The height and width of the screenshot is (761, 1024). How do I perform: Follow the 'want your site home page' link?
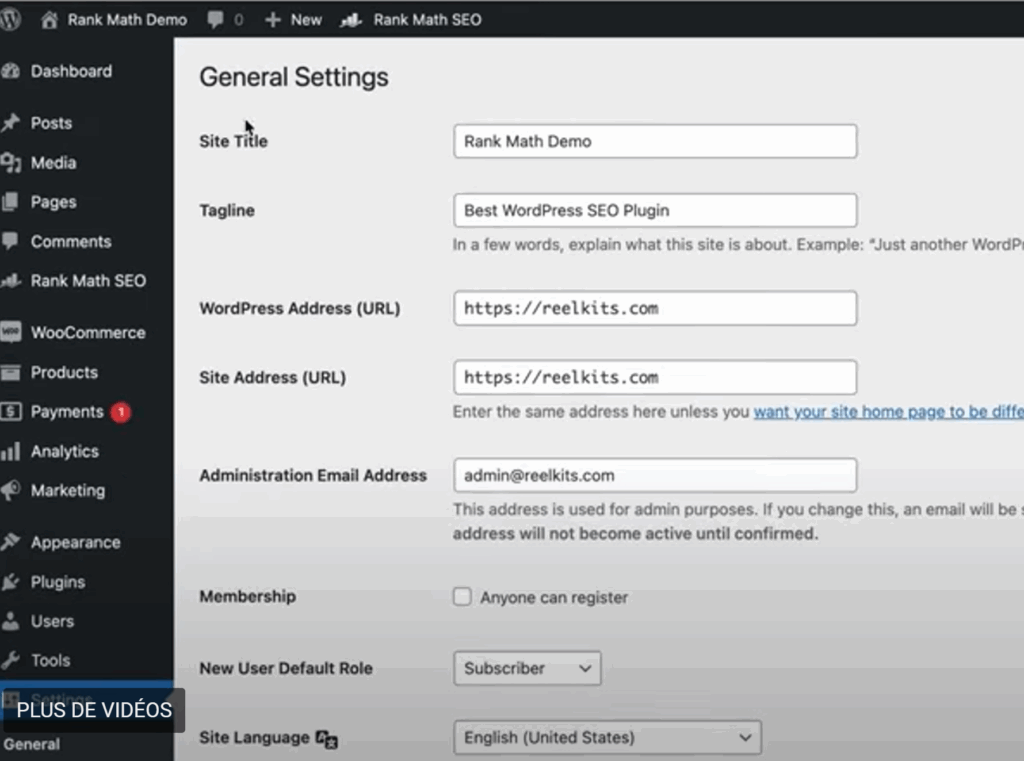click(x=888, y=412)
